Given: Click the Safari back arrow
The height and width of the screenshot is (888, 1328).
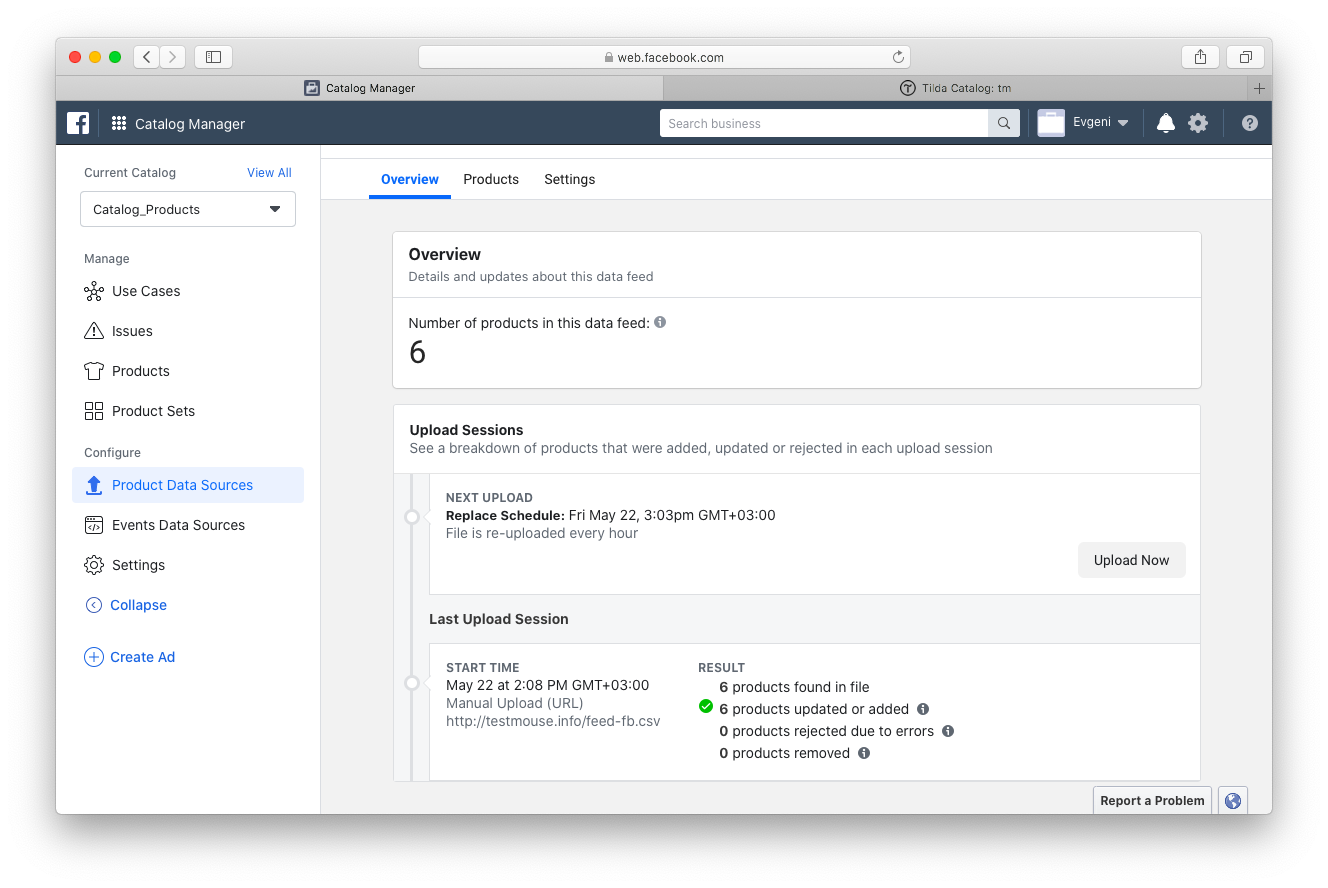Looking at the screenshot, I should 146,57.
